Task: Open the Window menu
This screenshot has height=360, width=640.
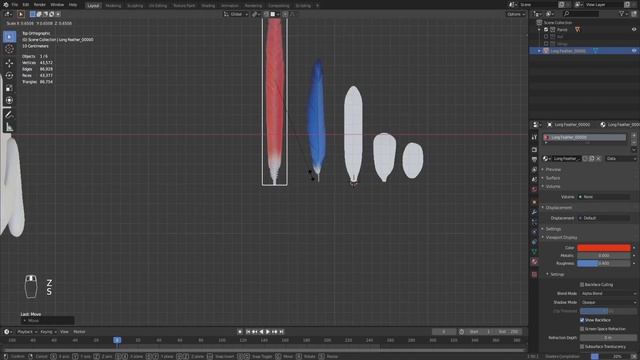Action: pyautogui.click(x=57, y=4)
